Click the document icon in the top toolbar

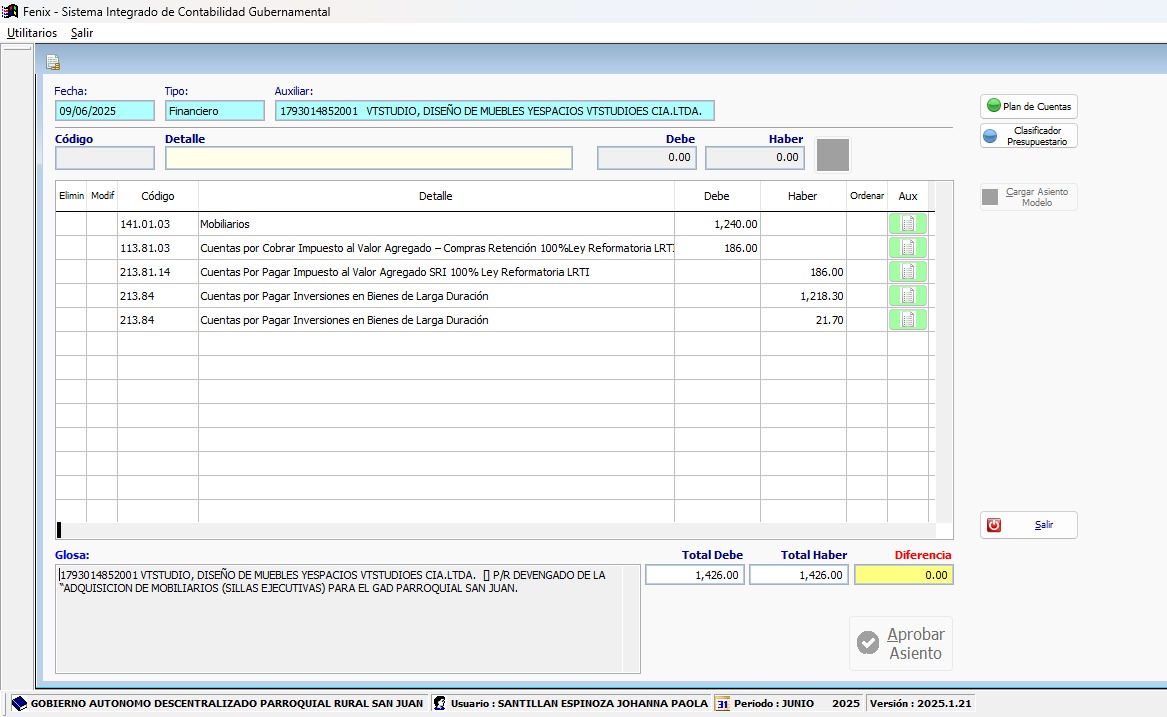(53, 62)
